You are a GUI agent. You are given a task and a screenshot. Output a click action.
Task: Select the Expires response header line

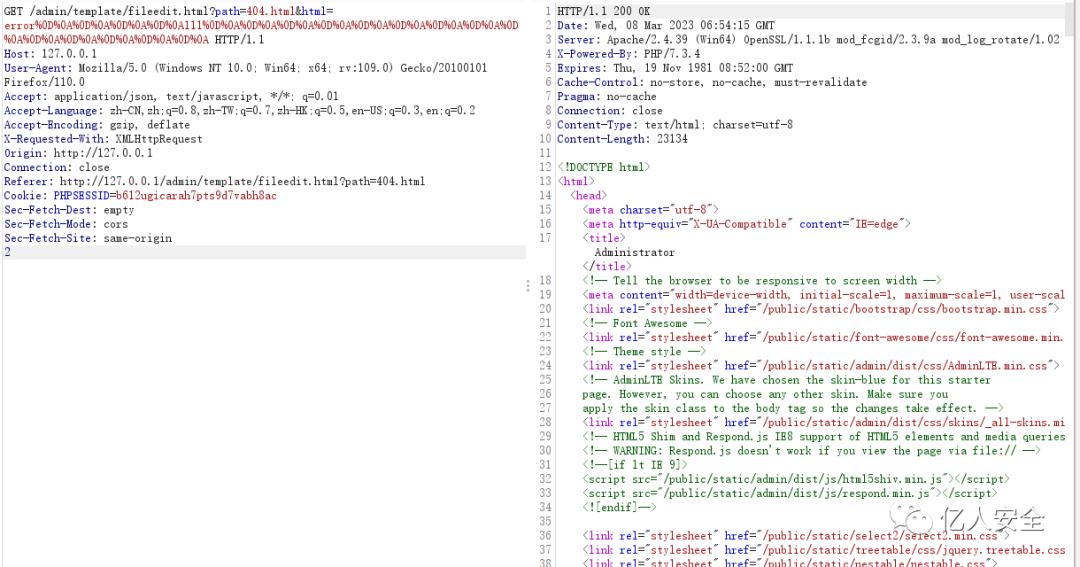[x=675, y=68]
